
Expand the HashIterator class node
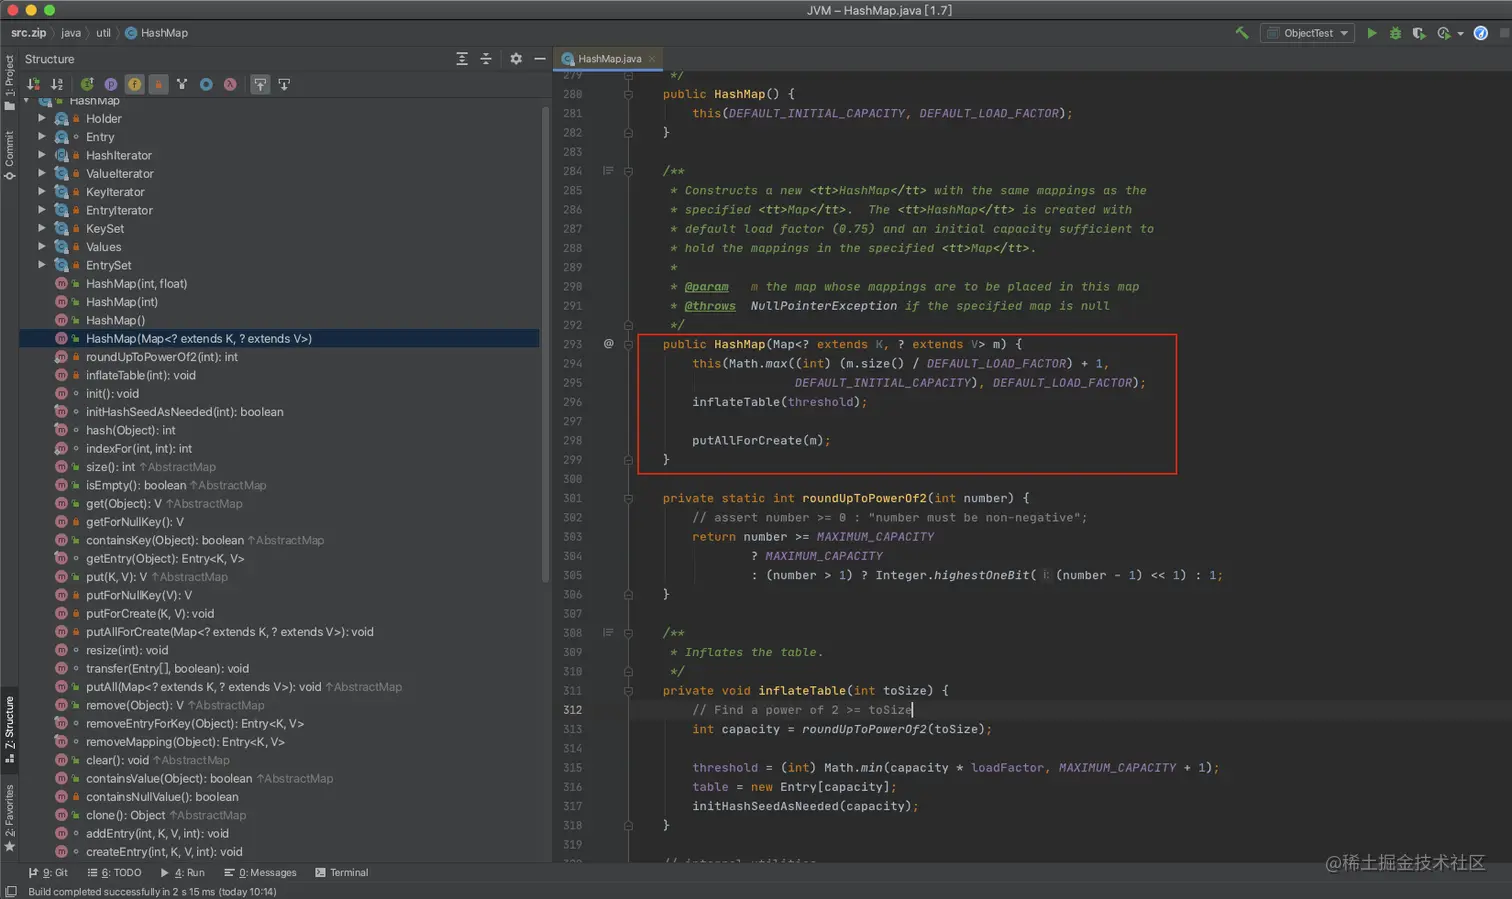point(42,155)
